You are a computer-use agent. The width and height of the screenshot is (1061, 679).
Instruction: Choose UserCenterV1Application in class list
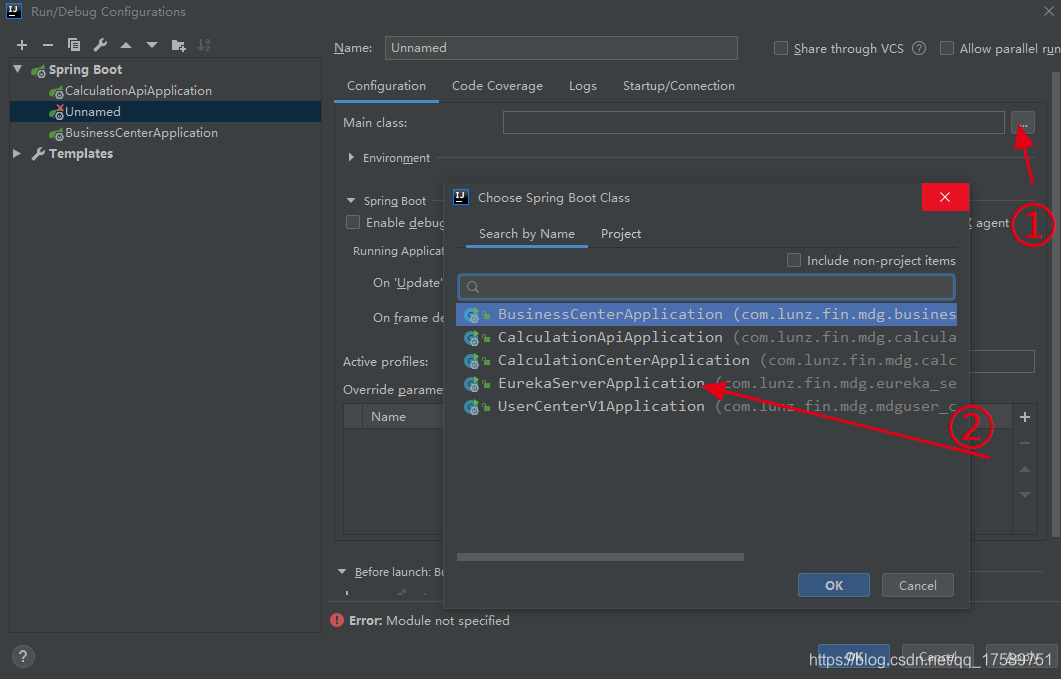706,407
